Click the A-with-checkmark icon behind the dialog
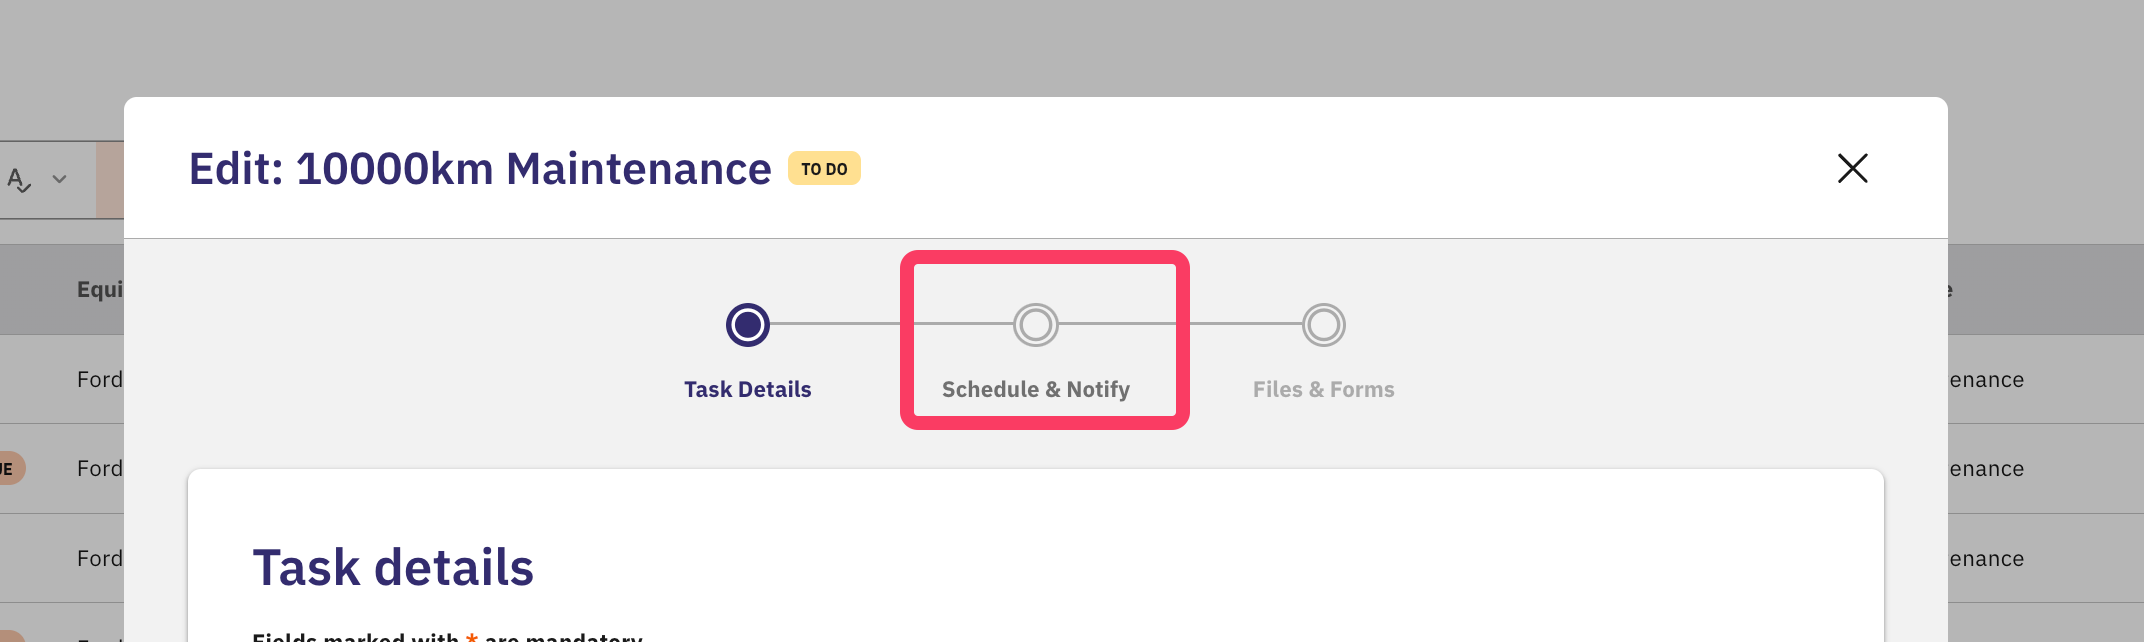The height and width of the screenshot is (642, 2144). pyautogui.click(x=19, y=180)
